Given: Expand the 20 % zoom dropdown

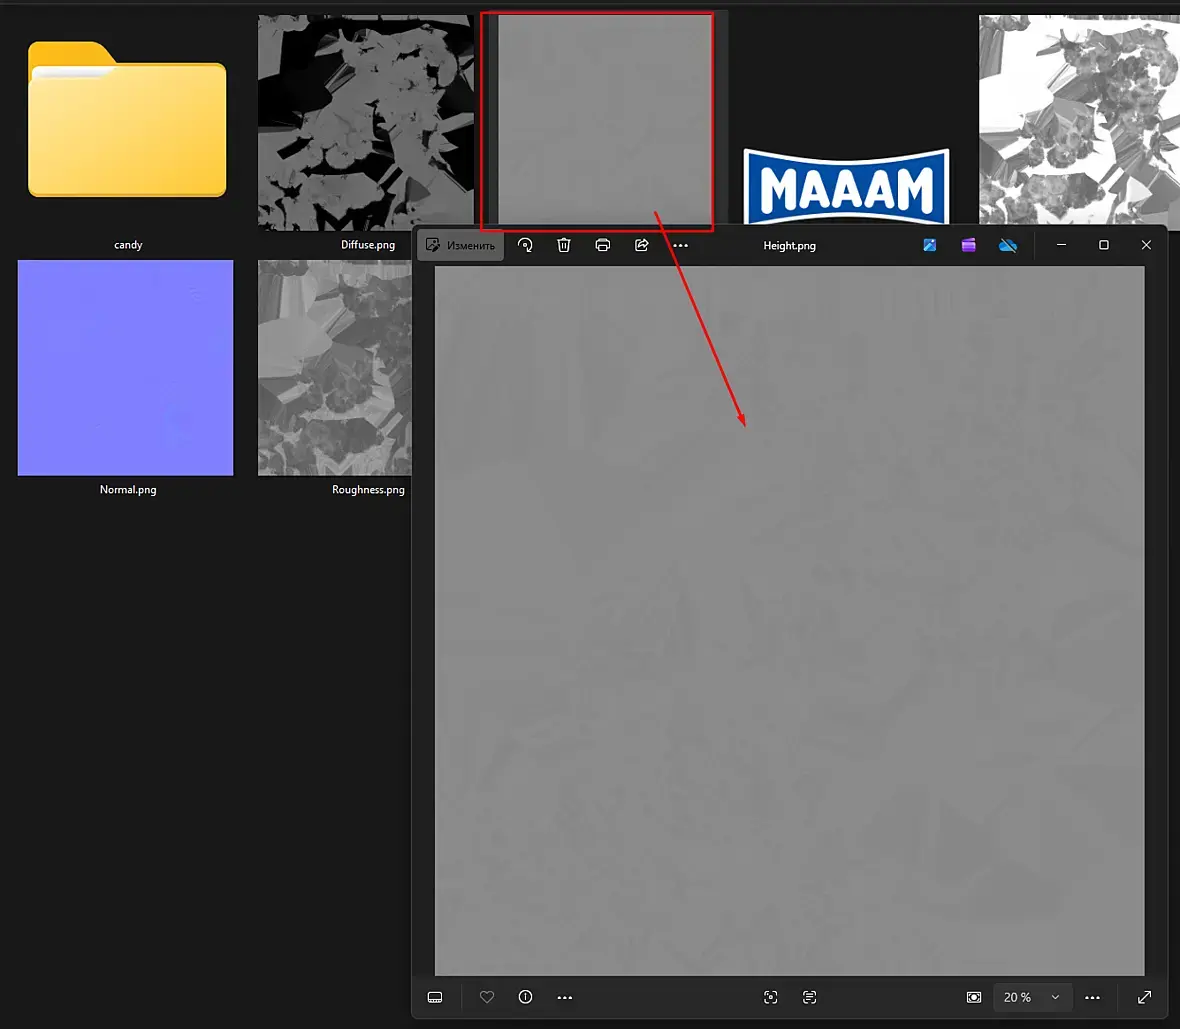Looking at the screenshot, I should (x=1032, y=997).
